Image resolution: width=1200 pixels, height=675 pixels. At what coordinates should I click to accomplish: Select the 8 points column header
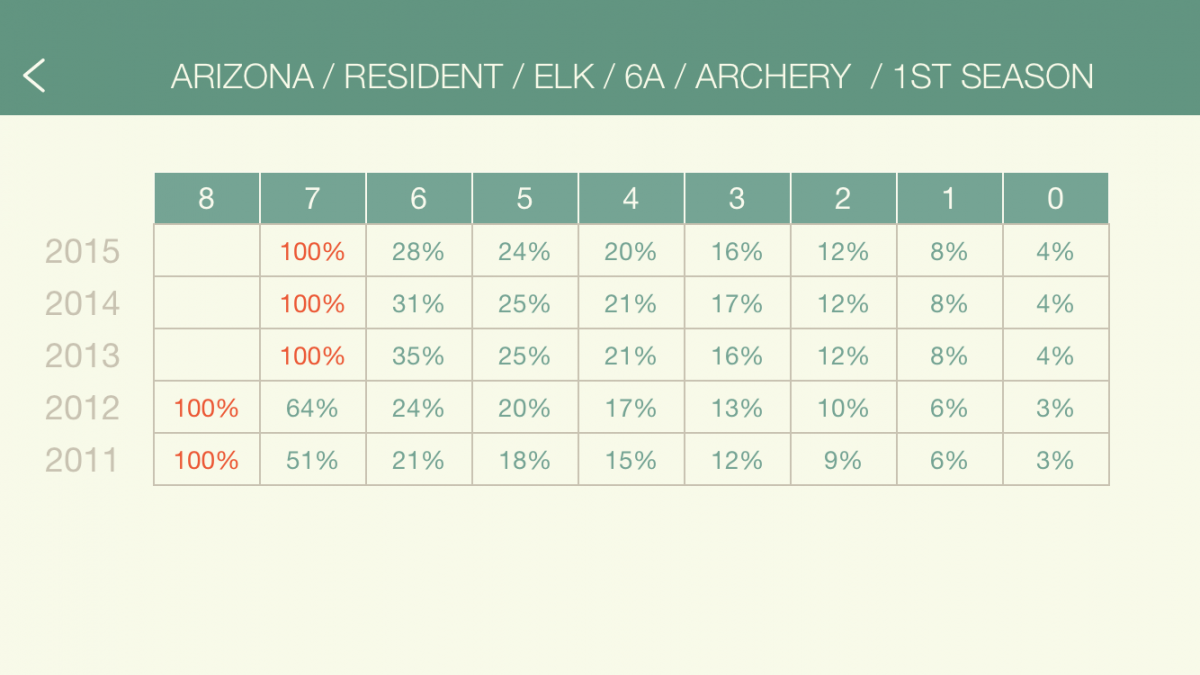pyautogui.click(x=207, y=198)
